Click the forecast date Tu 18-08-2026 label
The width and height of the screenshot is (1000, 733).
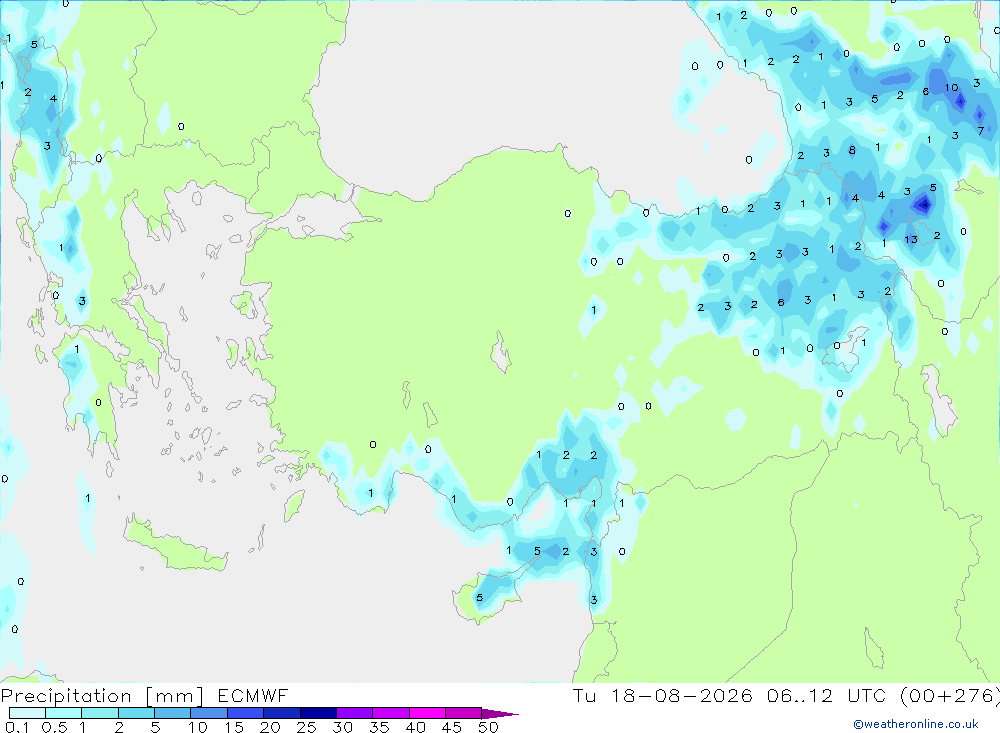pyautogui.click(x=662, y=695)
